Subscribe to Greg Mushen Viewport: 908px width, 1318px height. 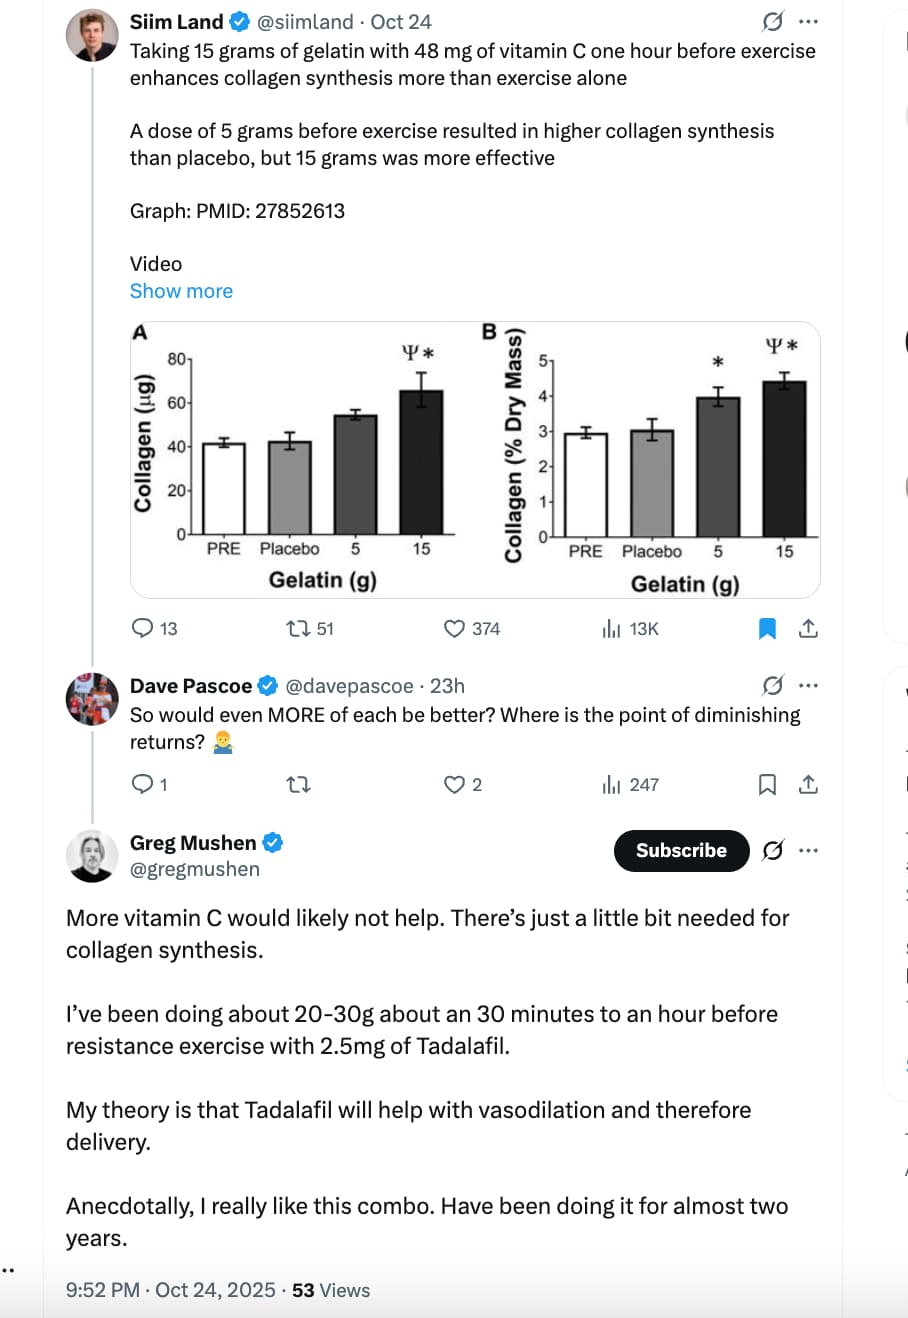coord(681,851)
